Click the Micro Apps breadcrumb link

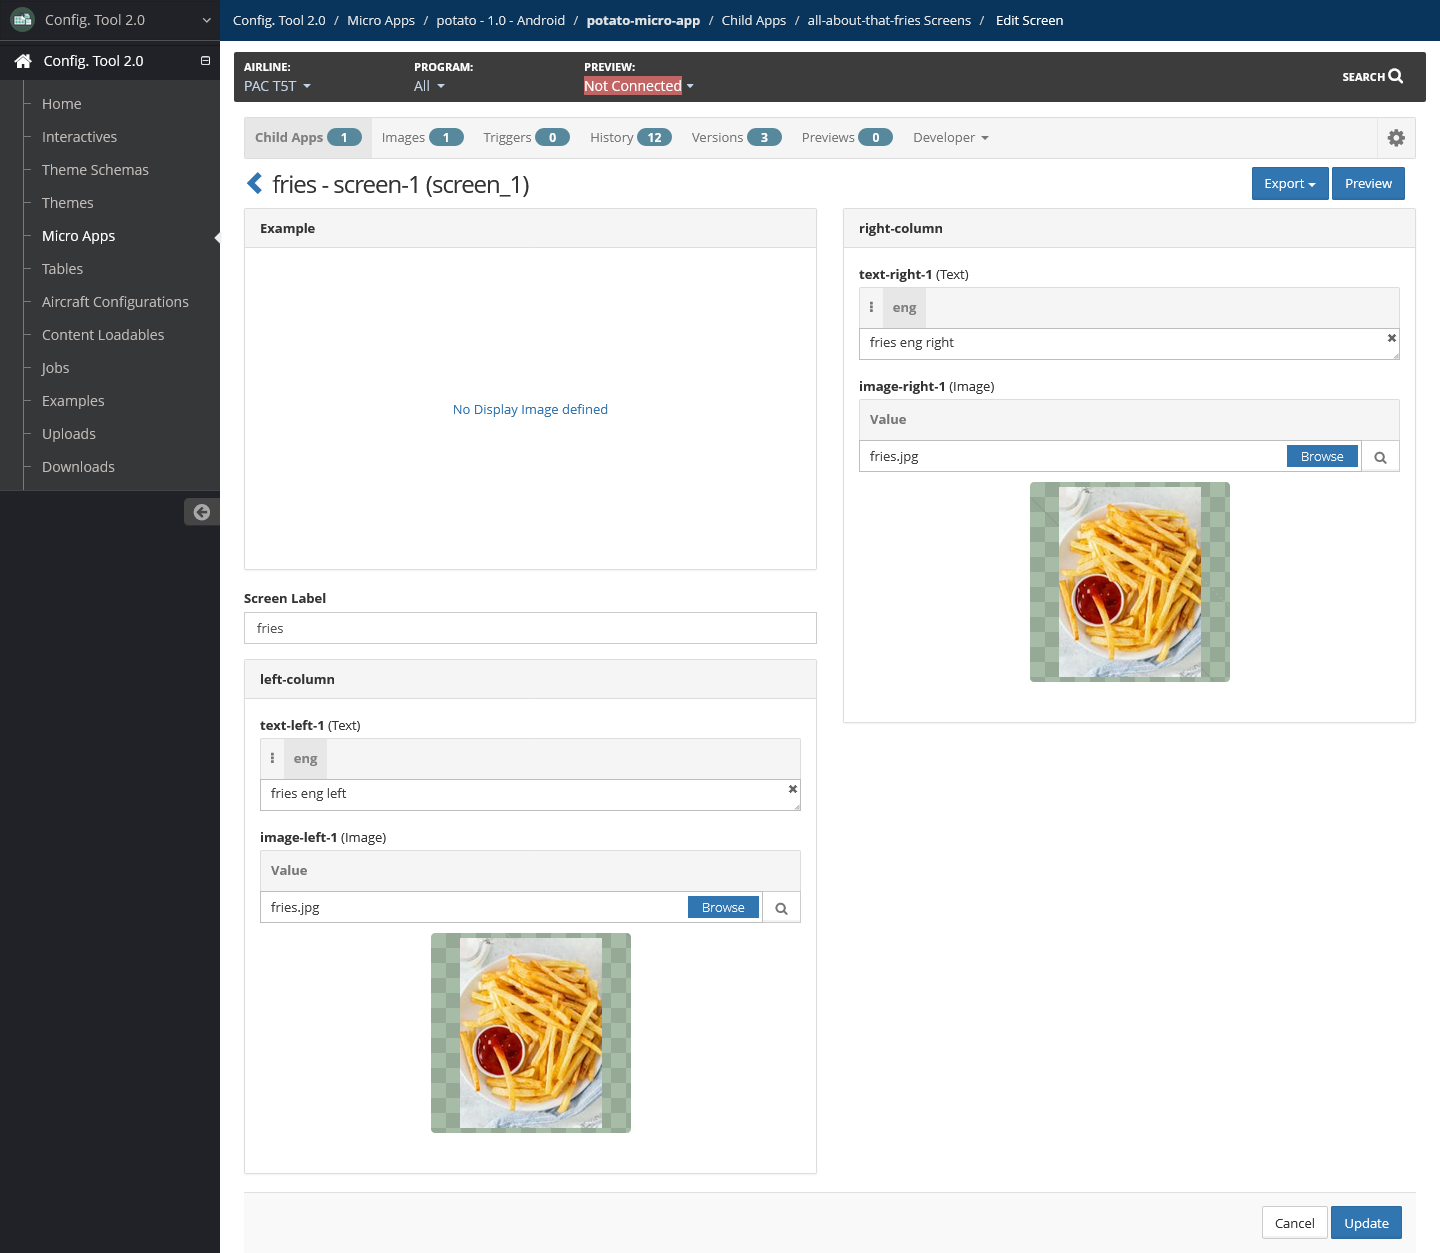381,20
